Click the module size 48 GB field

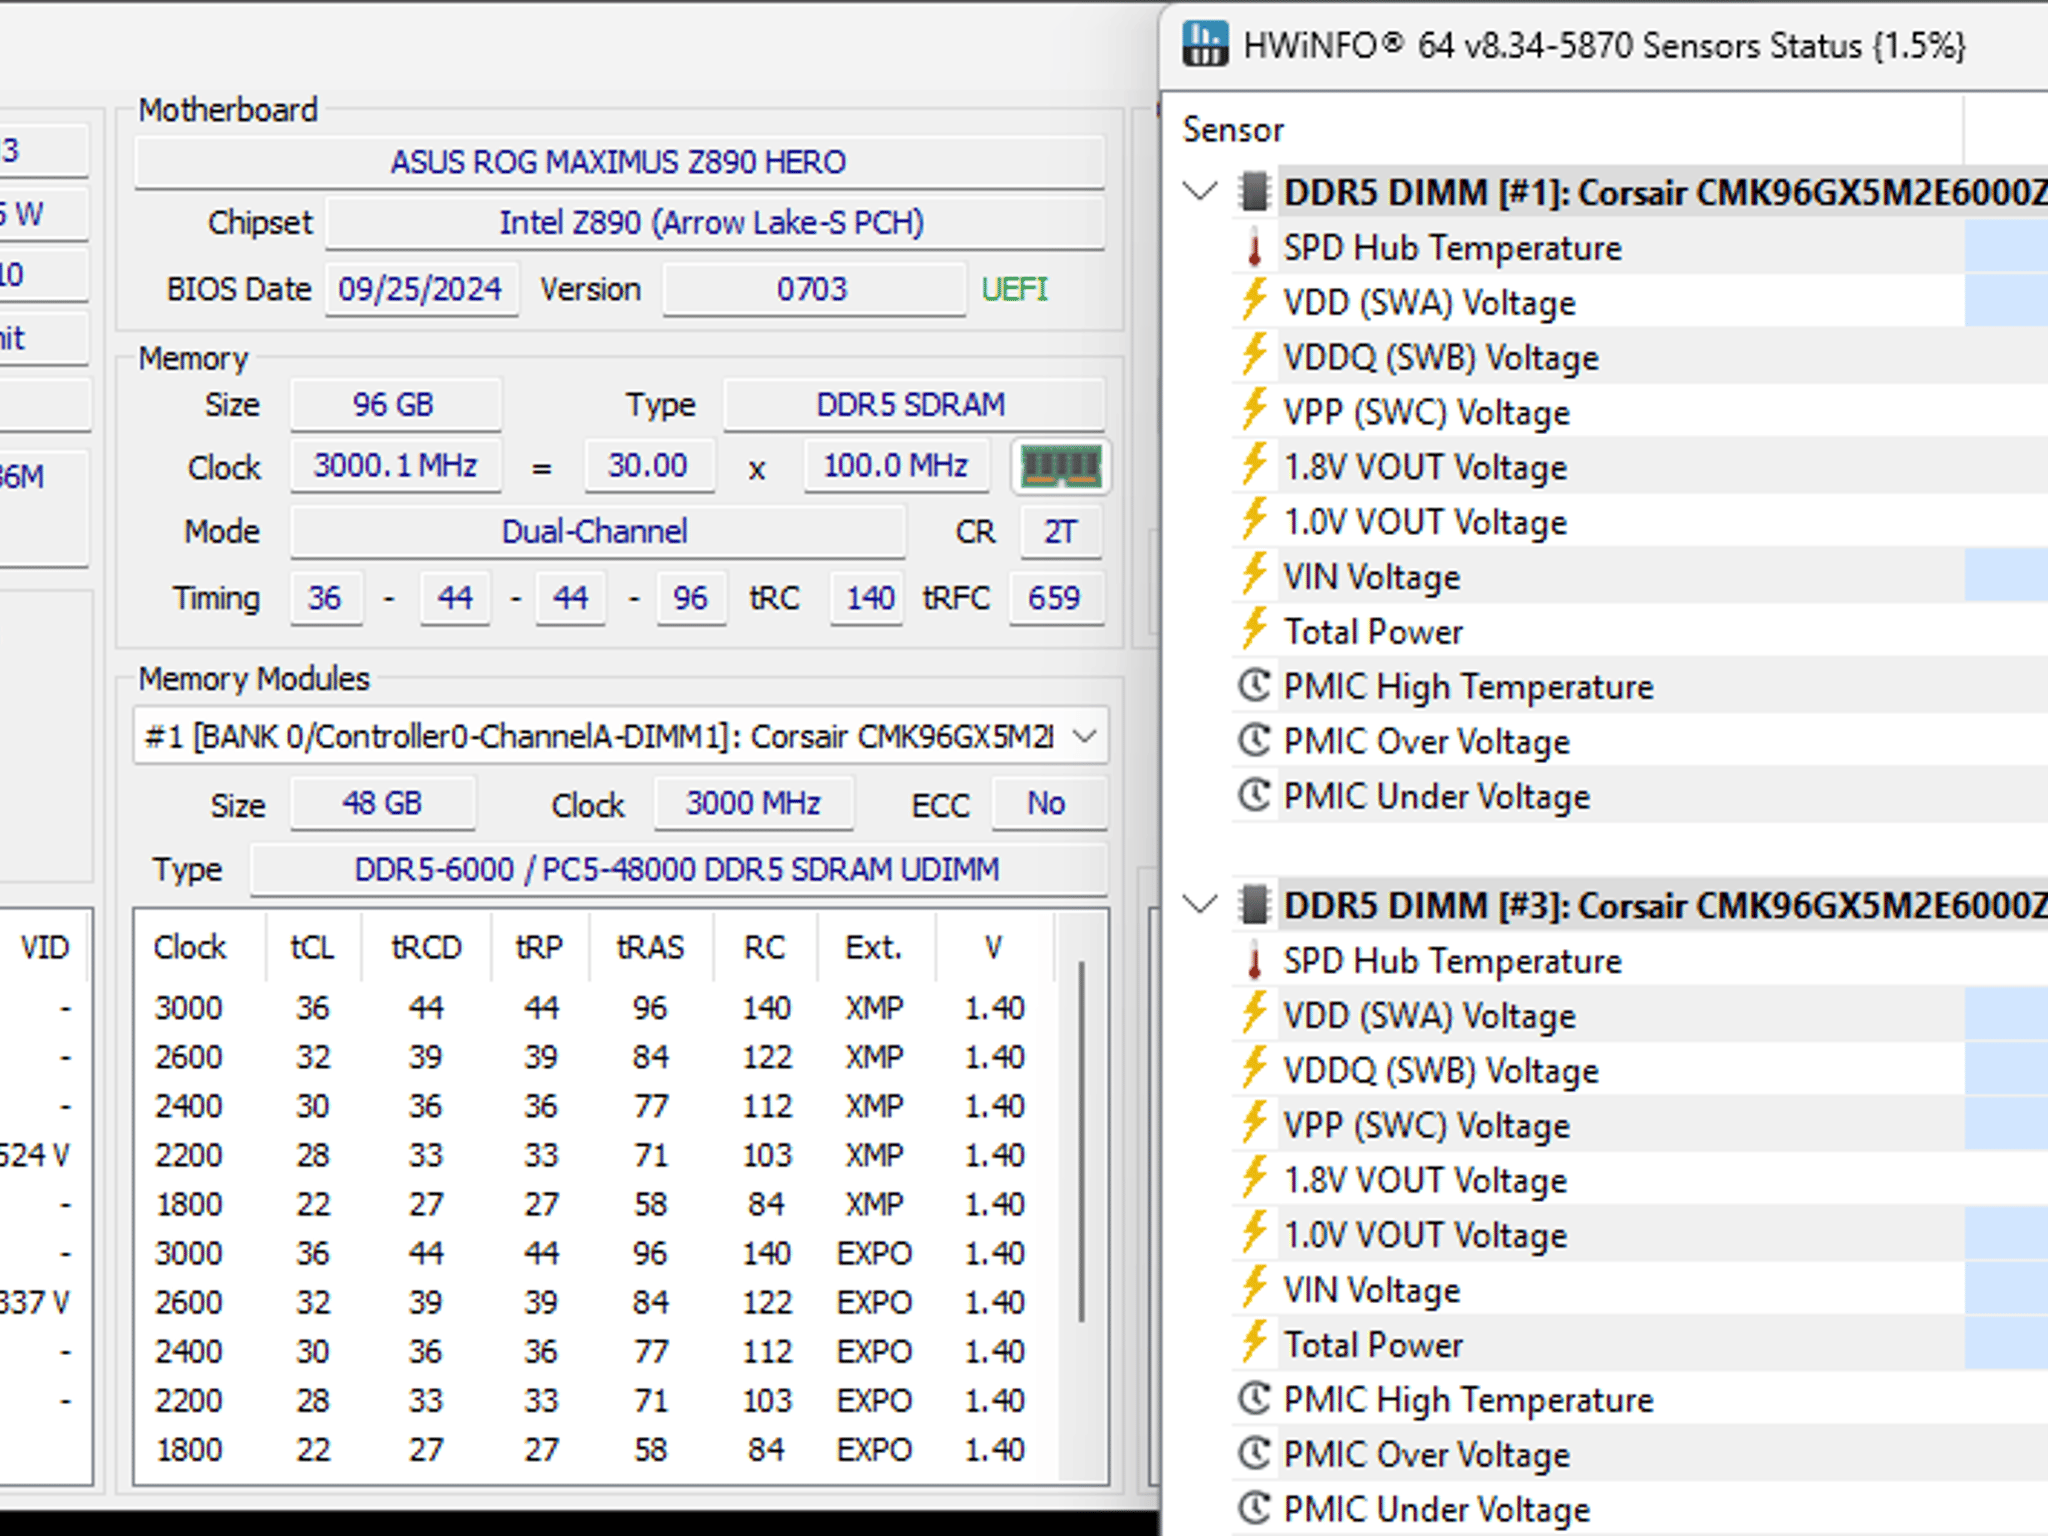pos(383,803)
